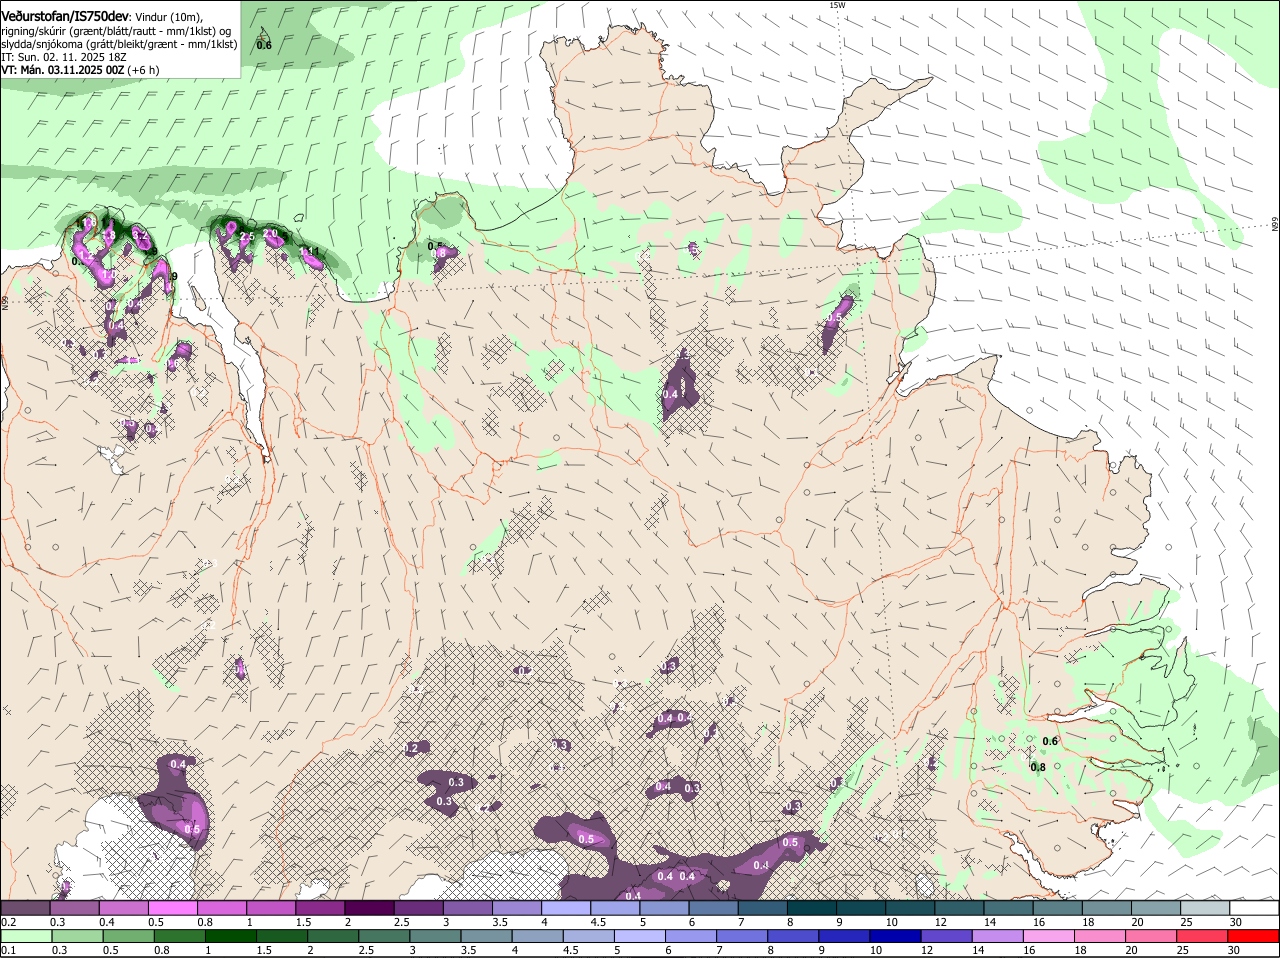Select the 'VT: Mán. 03.11.2025 00Z' valid time

coord(62,70)
